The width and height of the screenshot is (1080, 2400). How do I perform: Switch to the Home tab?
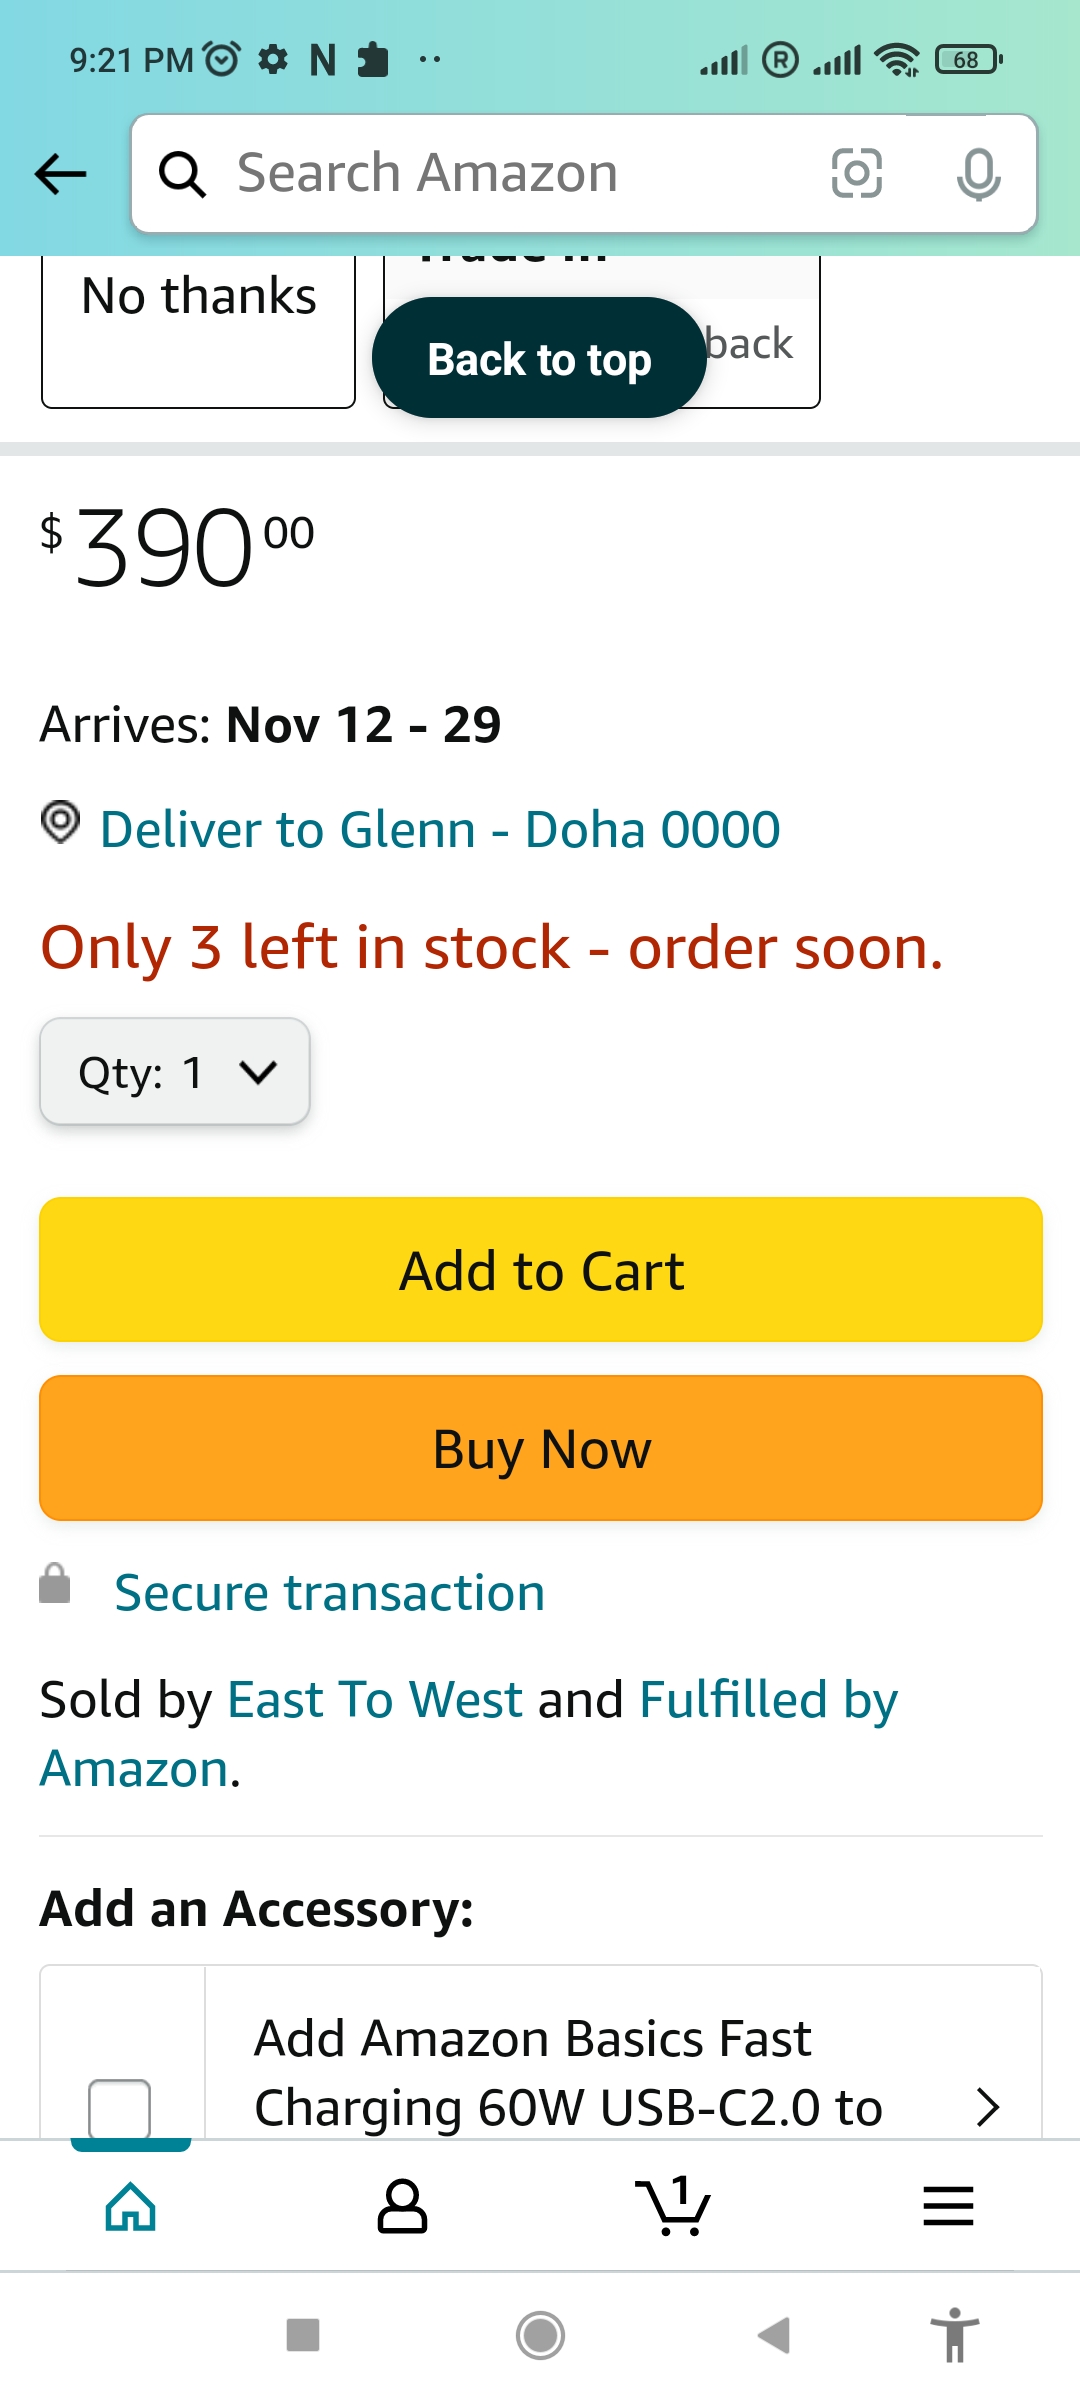pyautogui.click(x=128, y=2207)
